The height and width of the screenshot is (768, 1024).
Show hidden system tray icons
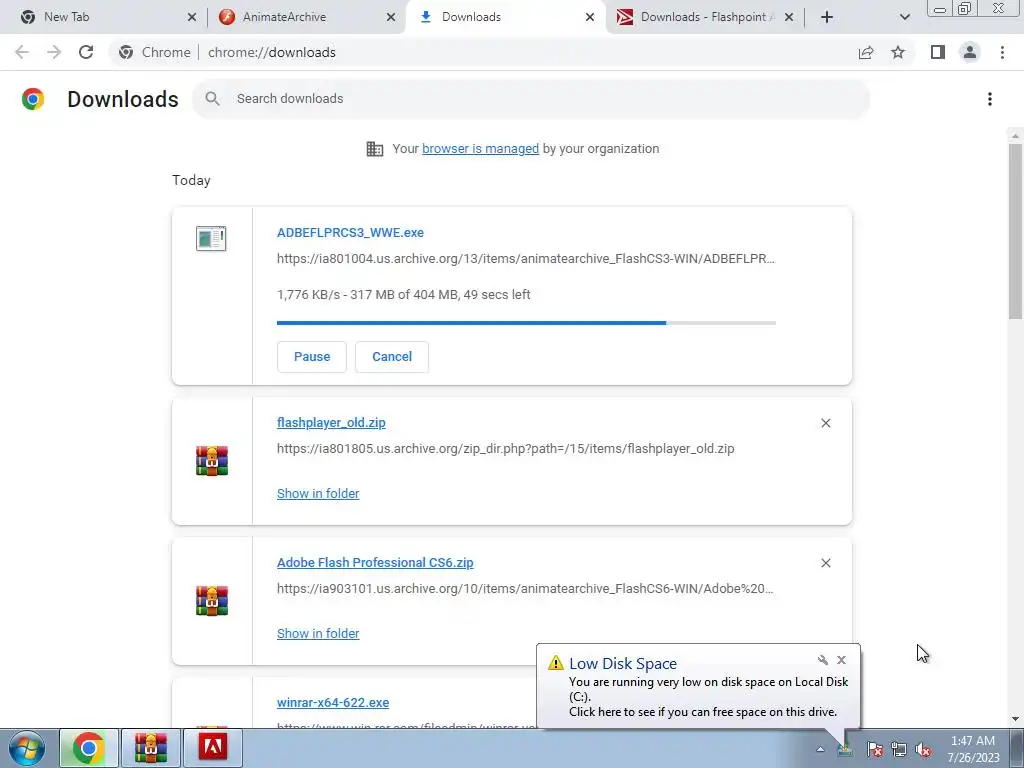[x=820, y=750]
